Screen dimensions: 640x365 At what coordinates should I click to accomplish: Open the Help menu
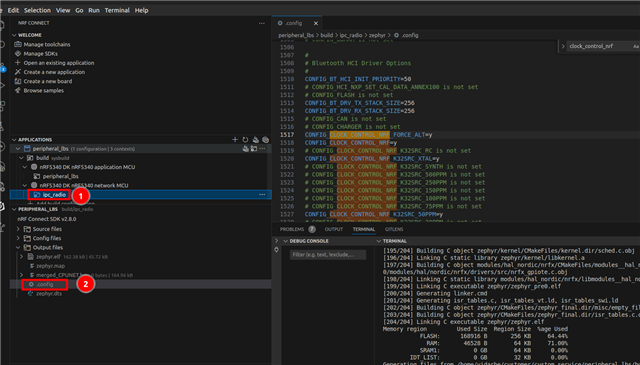[142, 10]
